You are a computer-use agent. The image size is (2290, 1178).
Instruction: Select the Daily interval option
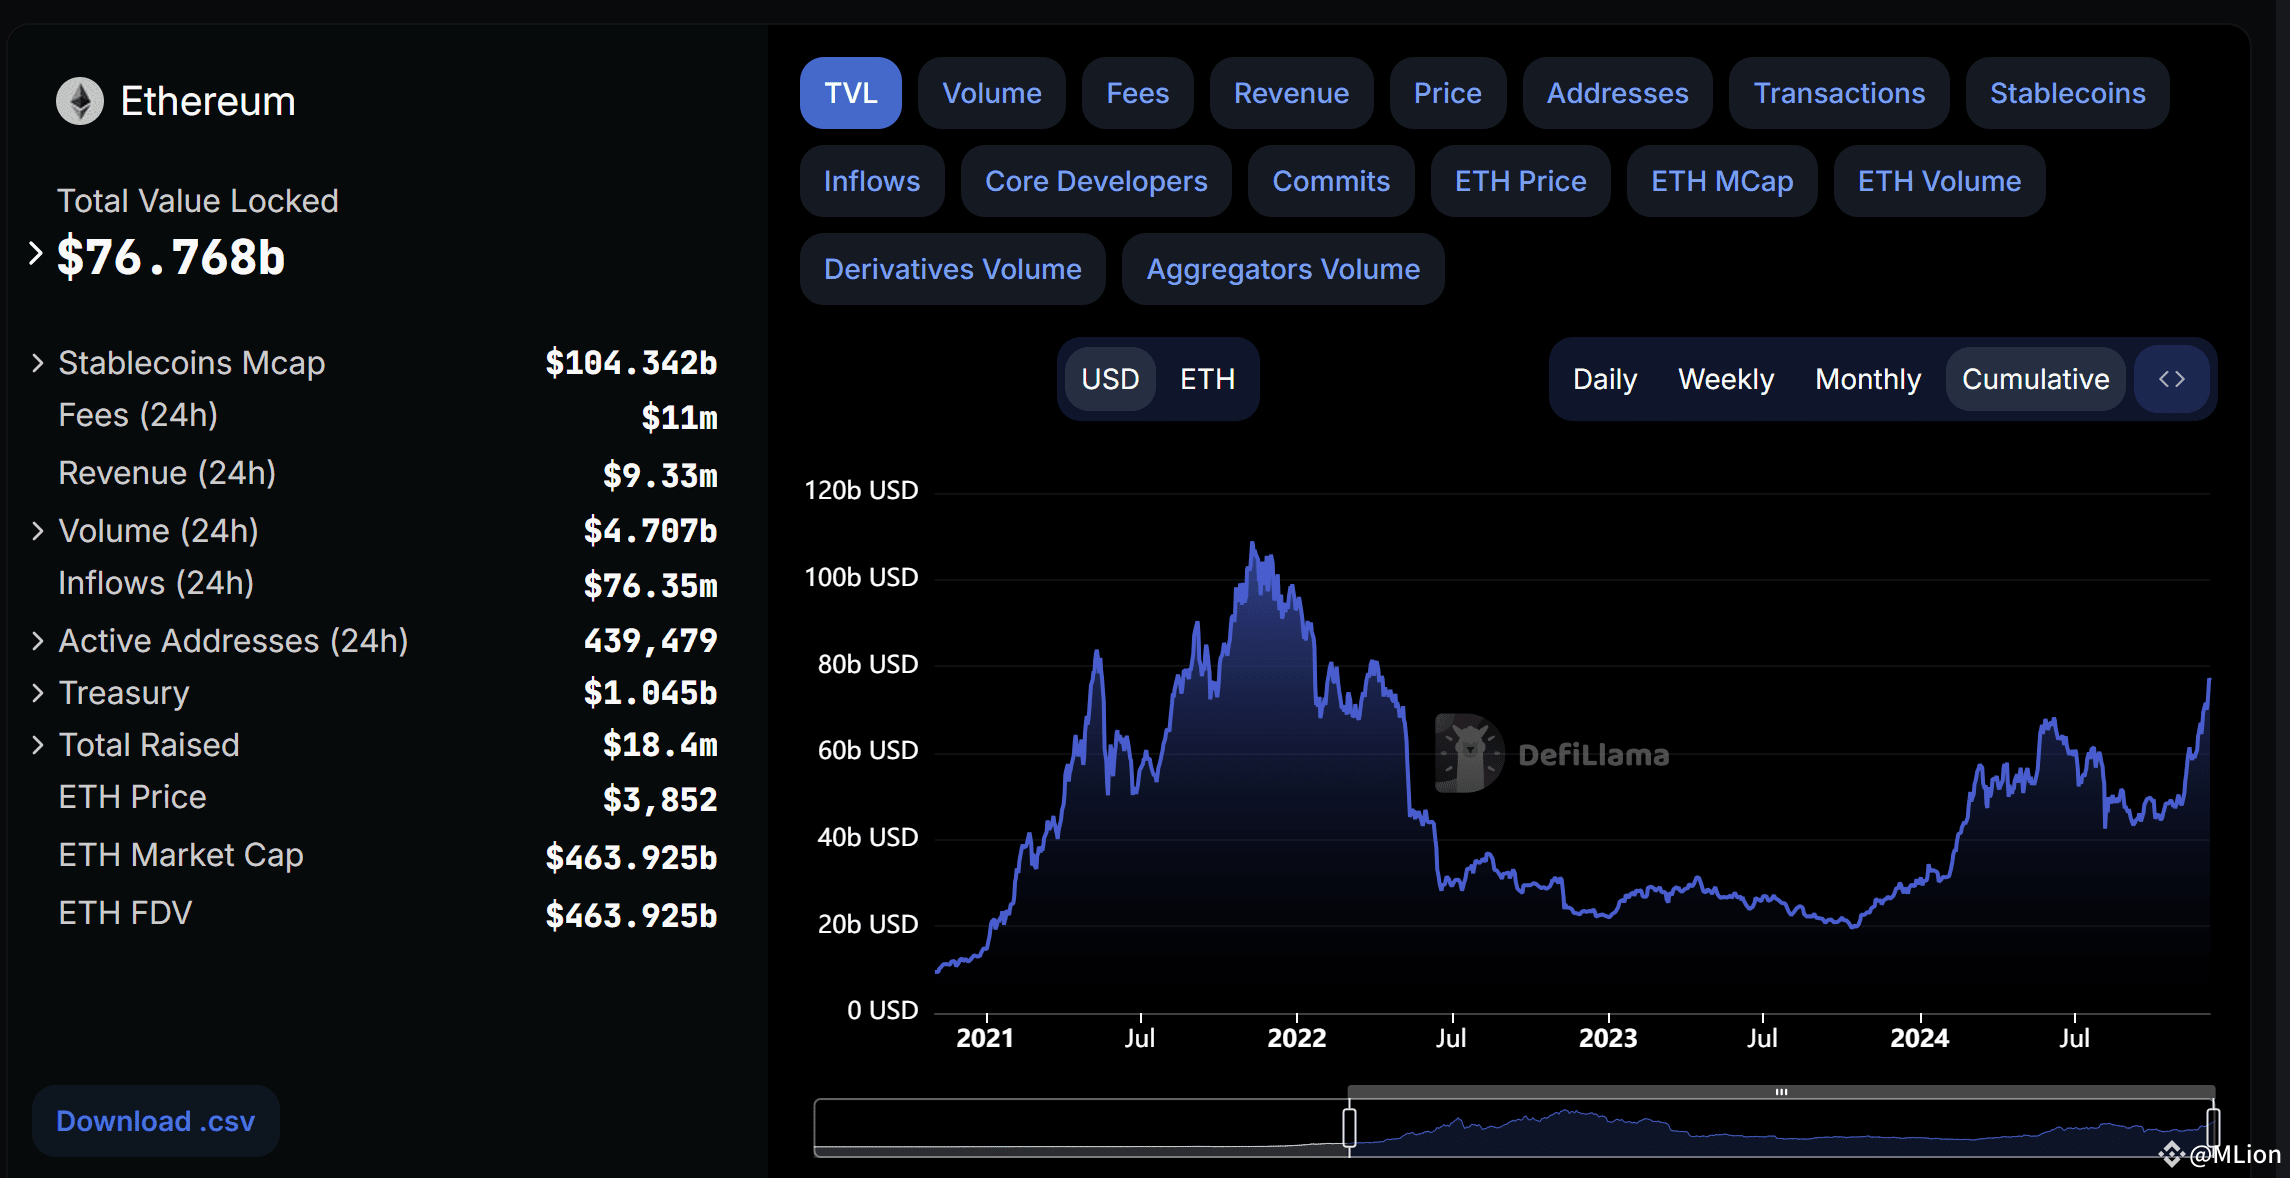point(1604,379)
